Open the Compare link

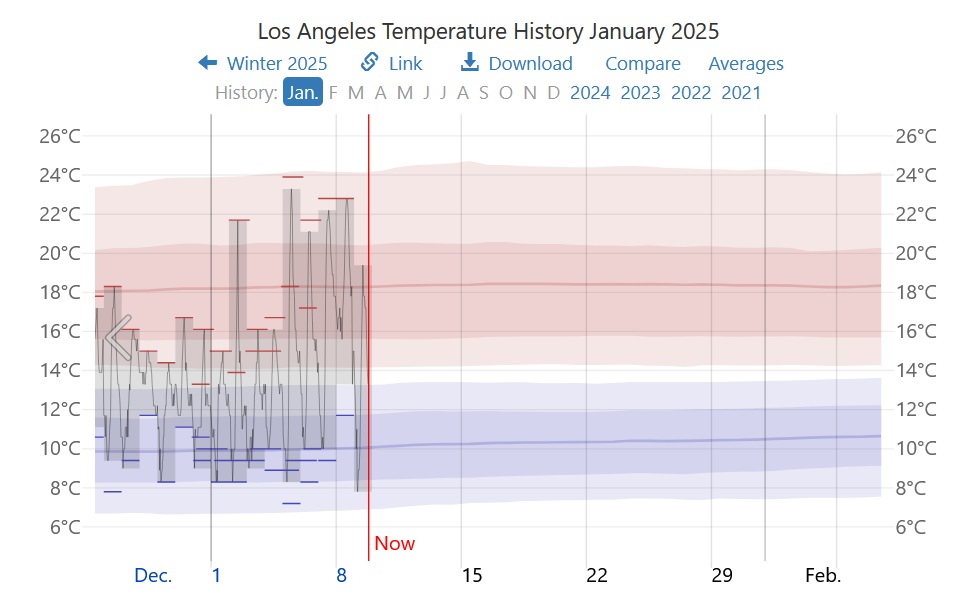coord(642,64)
